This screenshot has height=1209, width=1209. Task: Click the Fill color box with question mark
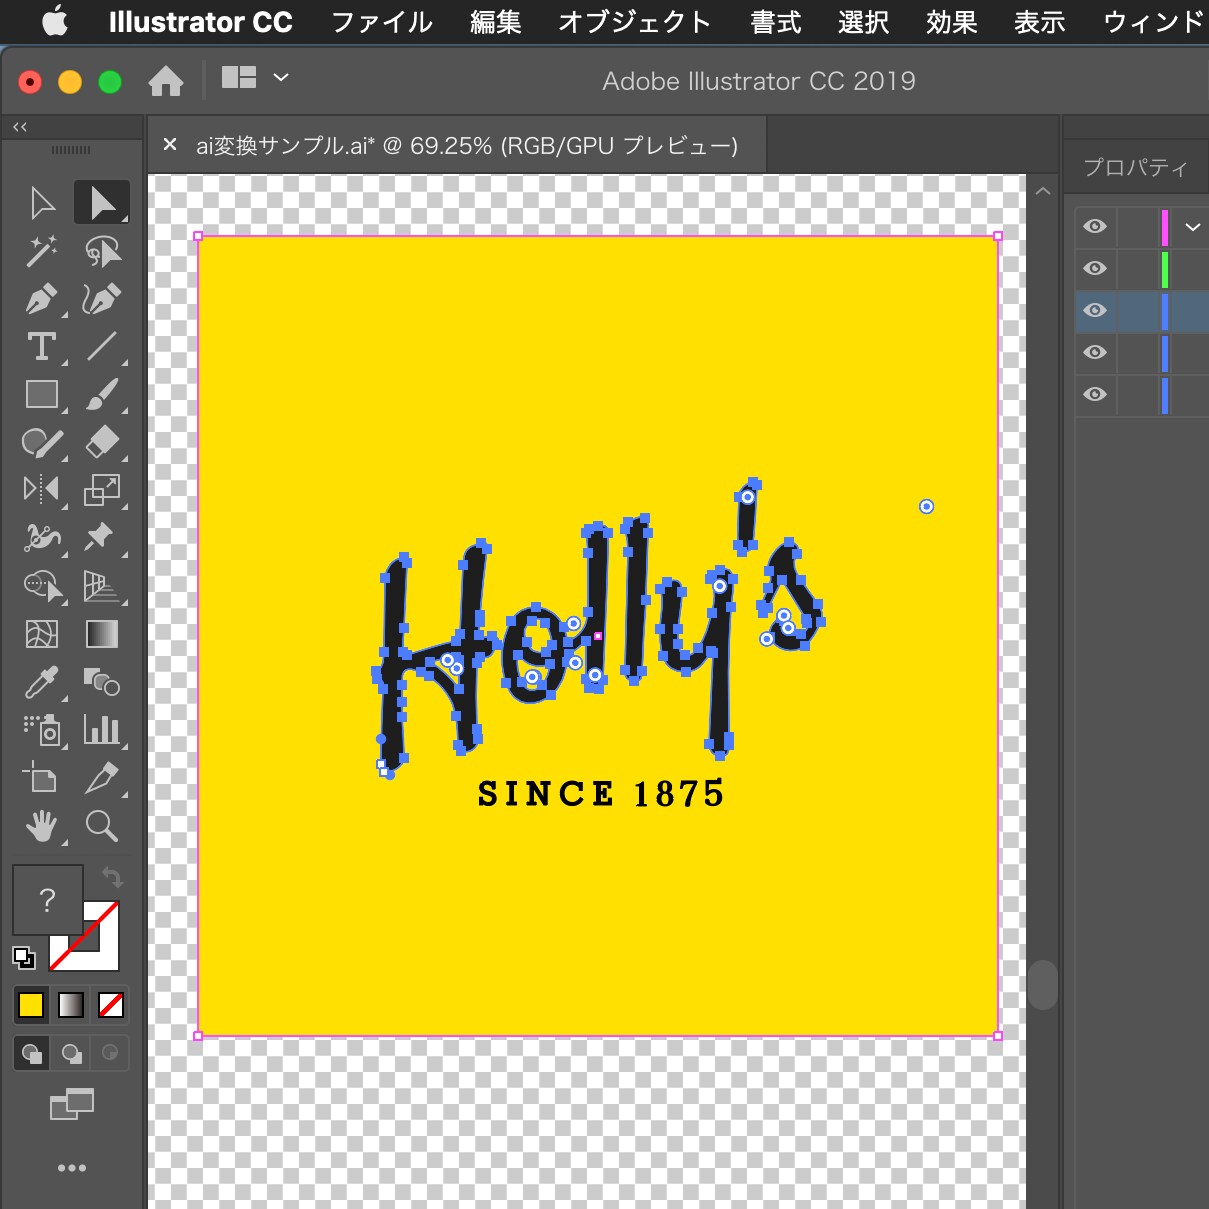tap(47, 900)
